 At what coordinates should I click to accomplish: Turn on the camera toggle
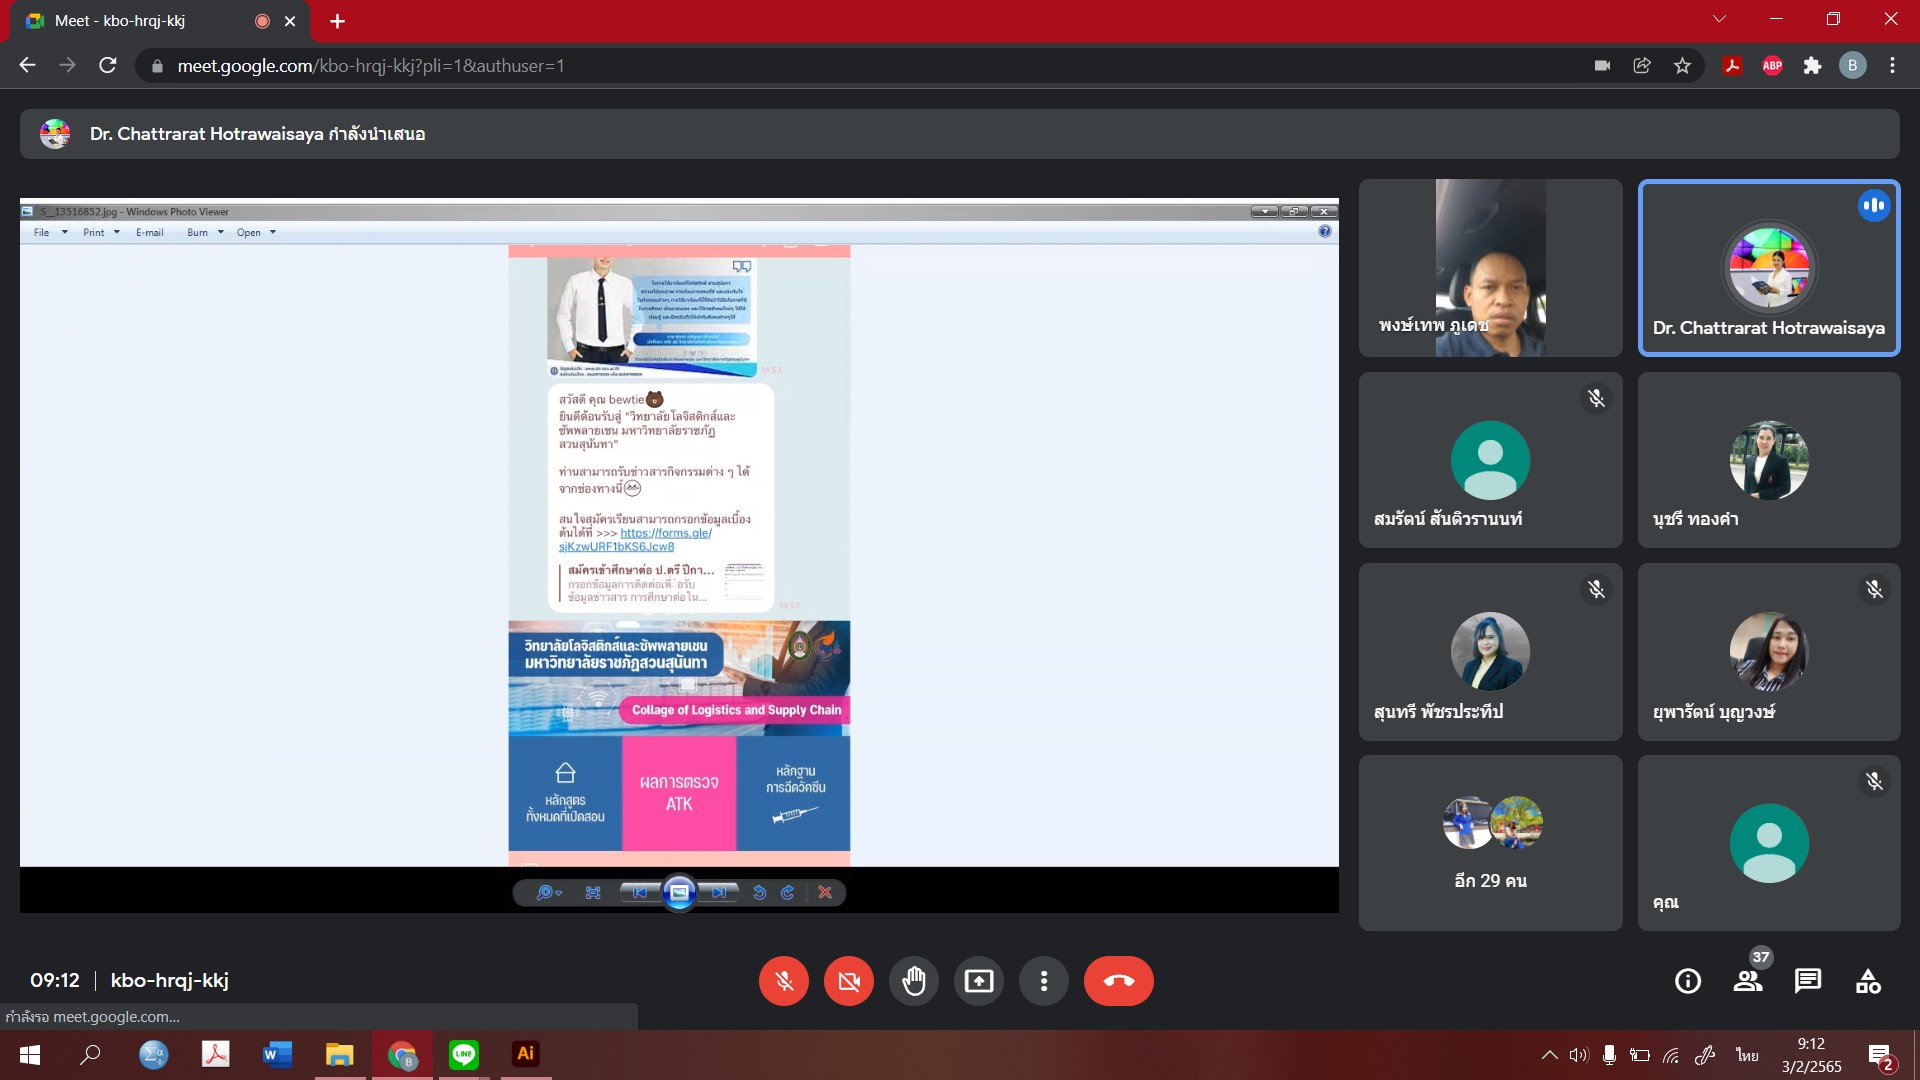pyautogui.click(x=848, y=981)
